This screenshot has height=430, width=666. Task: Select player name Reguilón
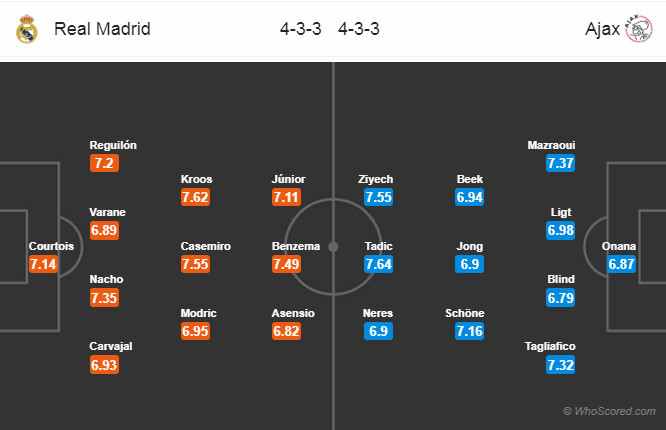pyautogui.click(x=112, y=145)
